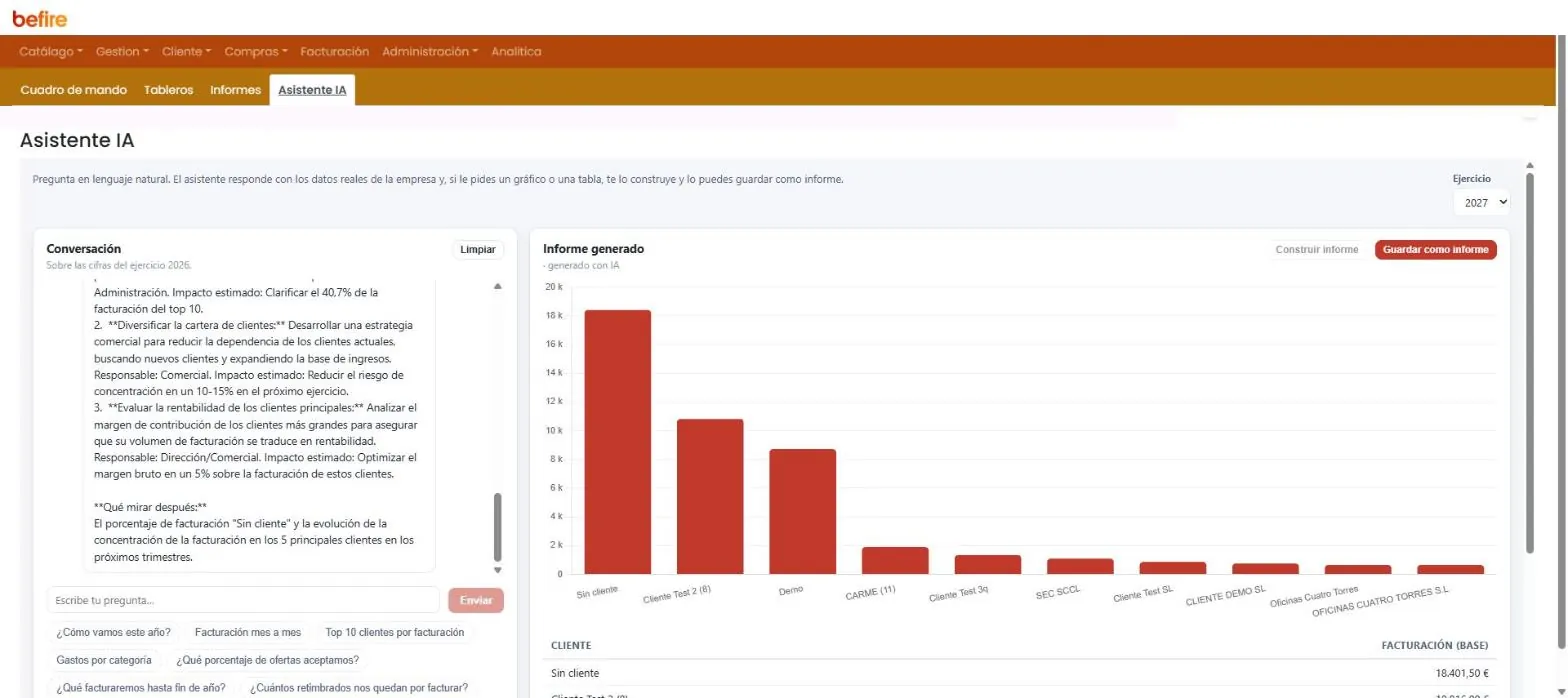This screenshot has height=698, width=1568.
Task: Choose the '¿Cómo vamos este año?' suggestion
Action: 113,632
